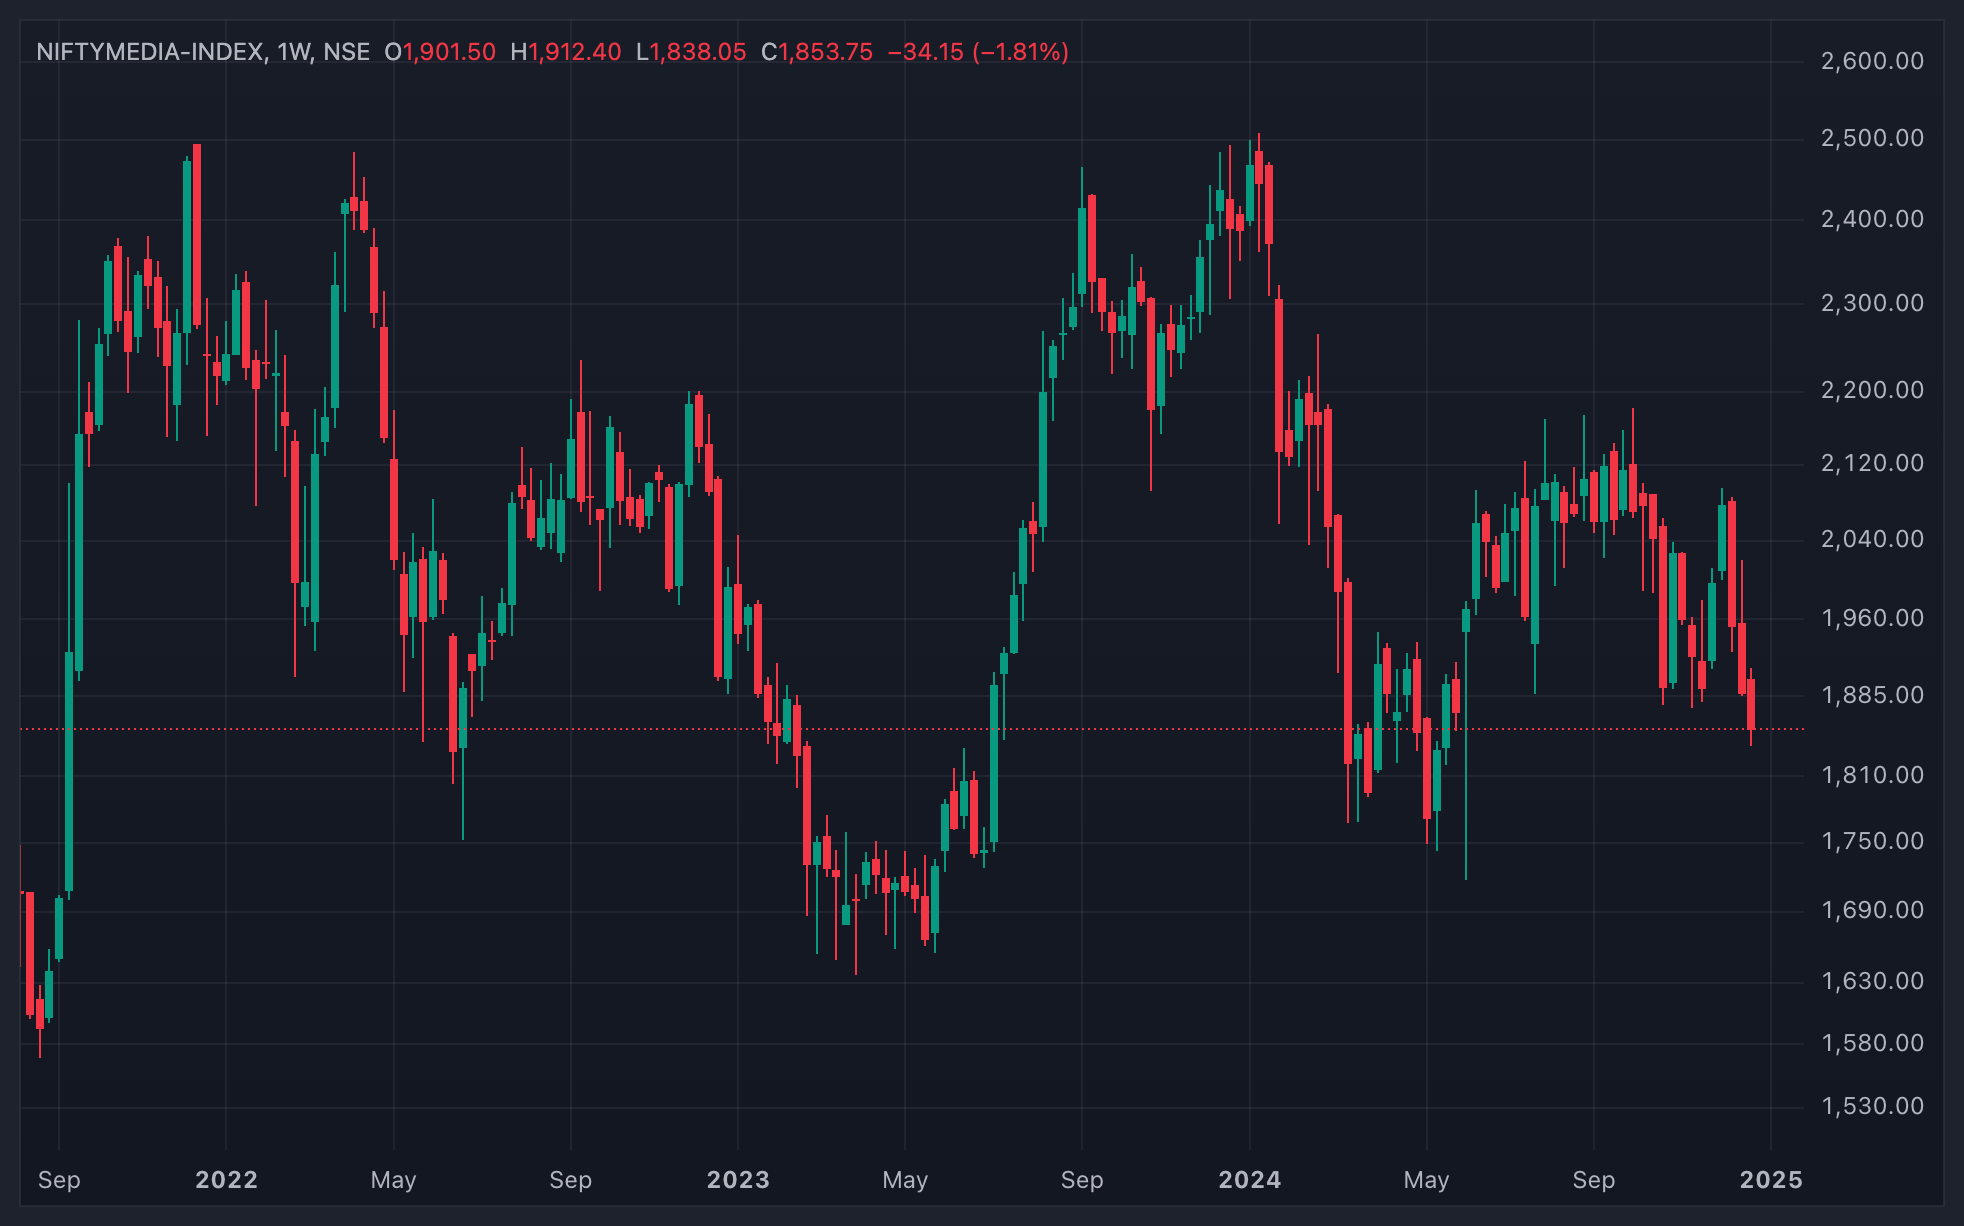Click the 1,750.00 price axis label
The width and height of the screenshot is (1964, 1226).
coord(1872,841)
